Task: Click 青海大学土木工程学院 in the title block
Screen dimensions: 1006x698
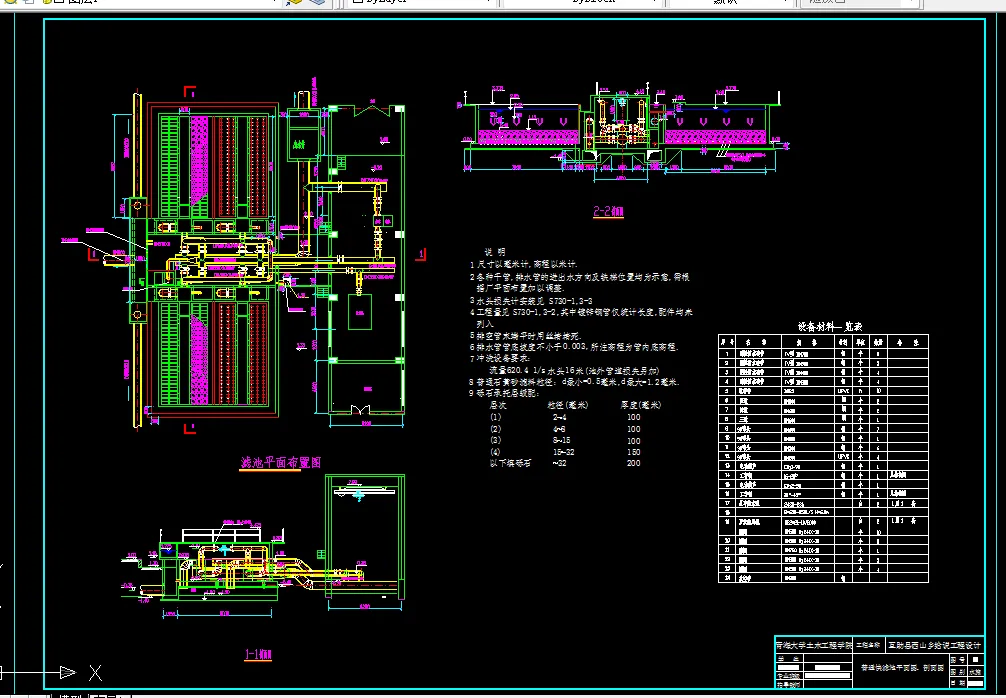Action: 814,645
